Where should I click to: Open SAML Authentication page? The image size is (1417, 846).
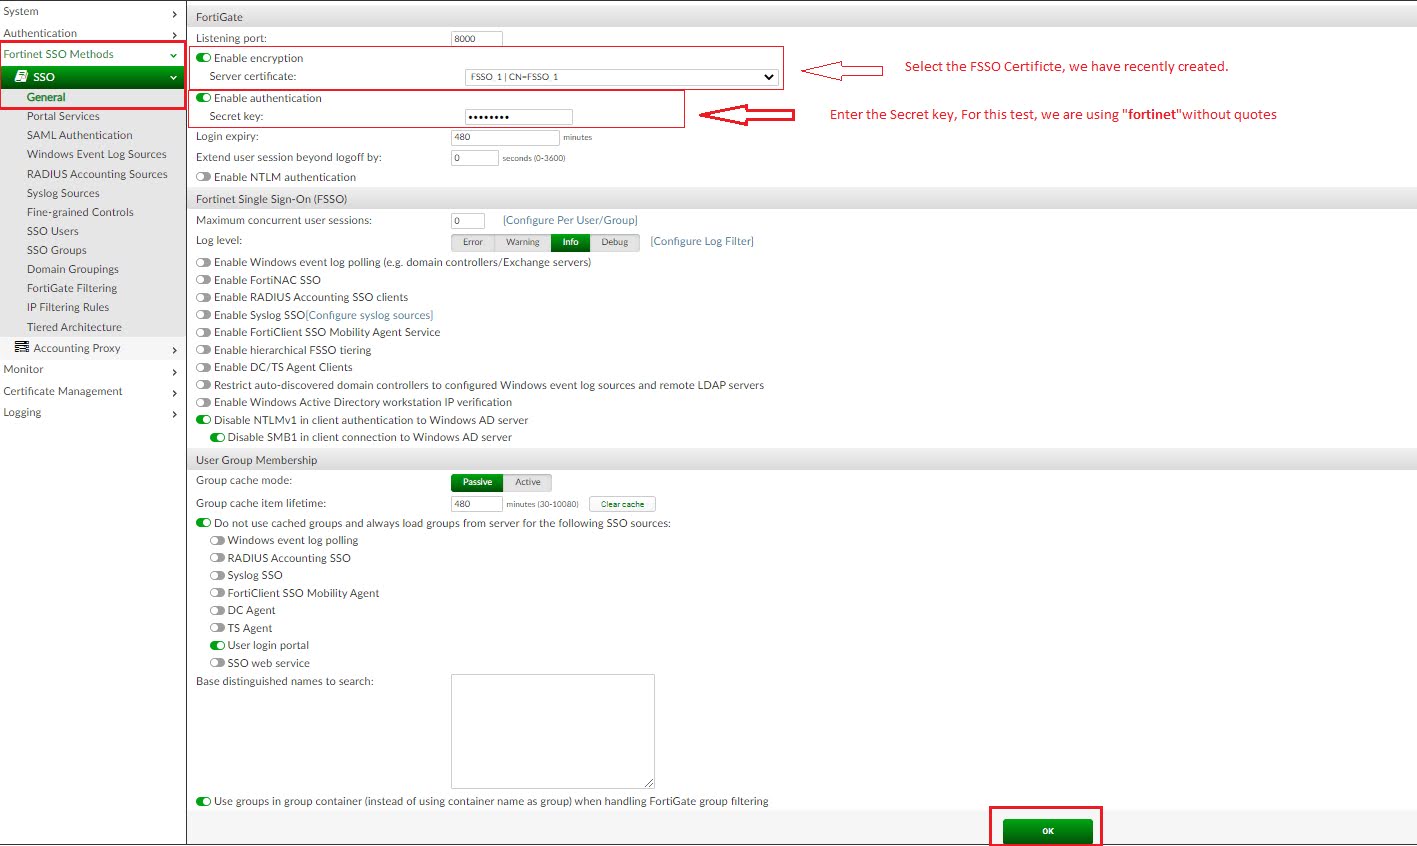click(x=80, y=135)
